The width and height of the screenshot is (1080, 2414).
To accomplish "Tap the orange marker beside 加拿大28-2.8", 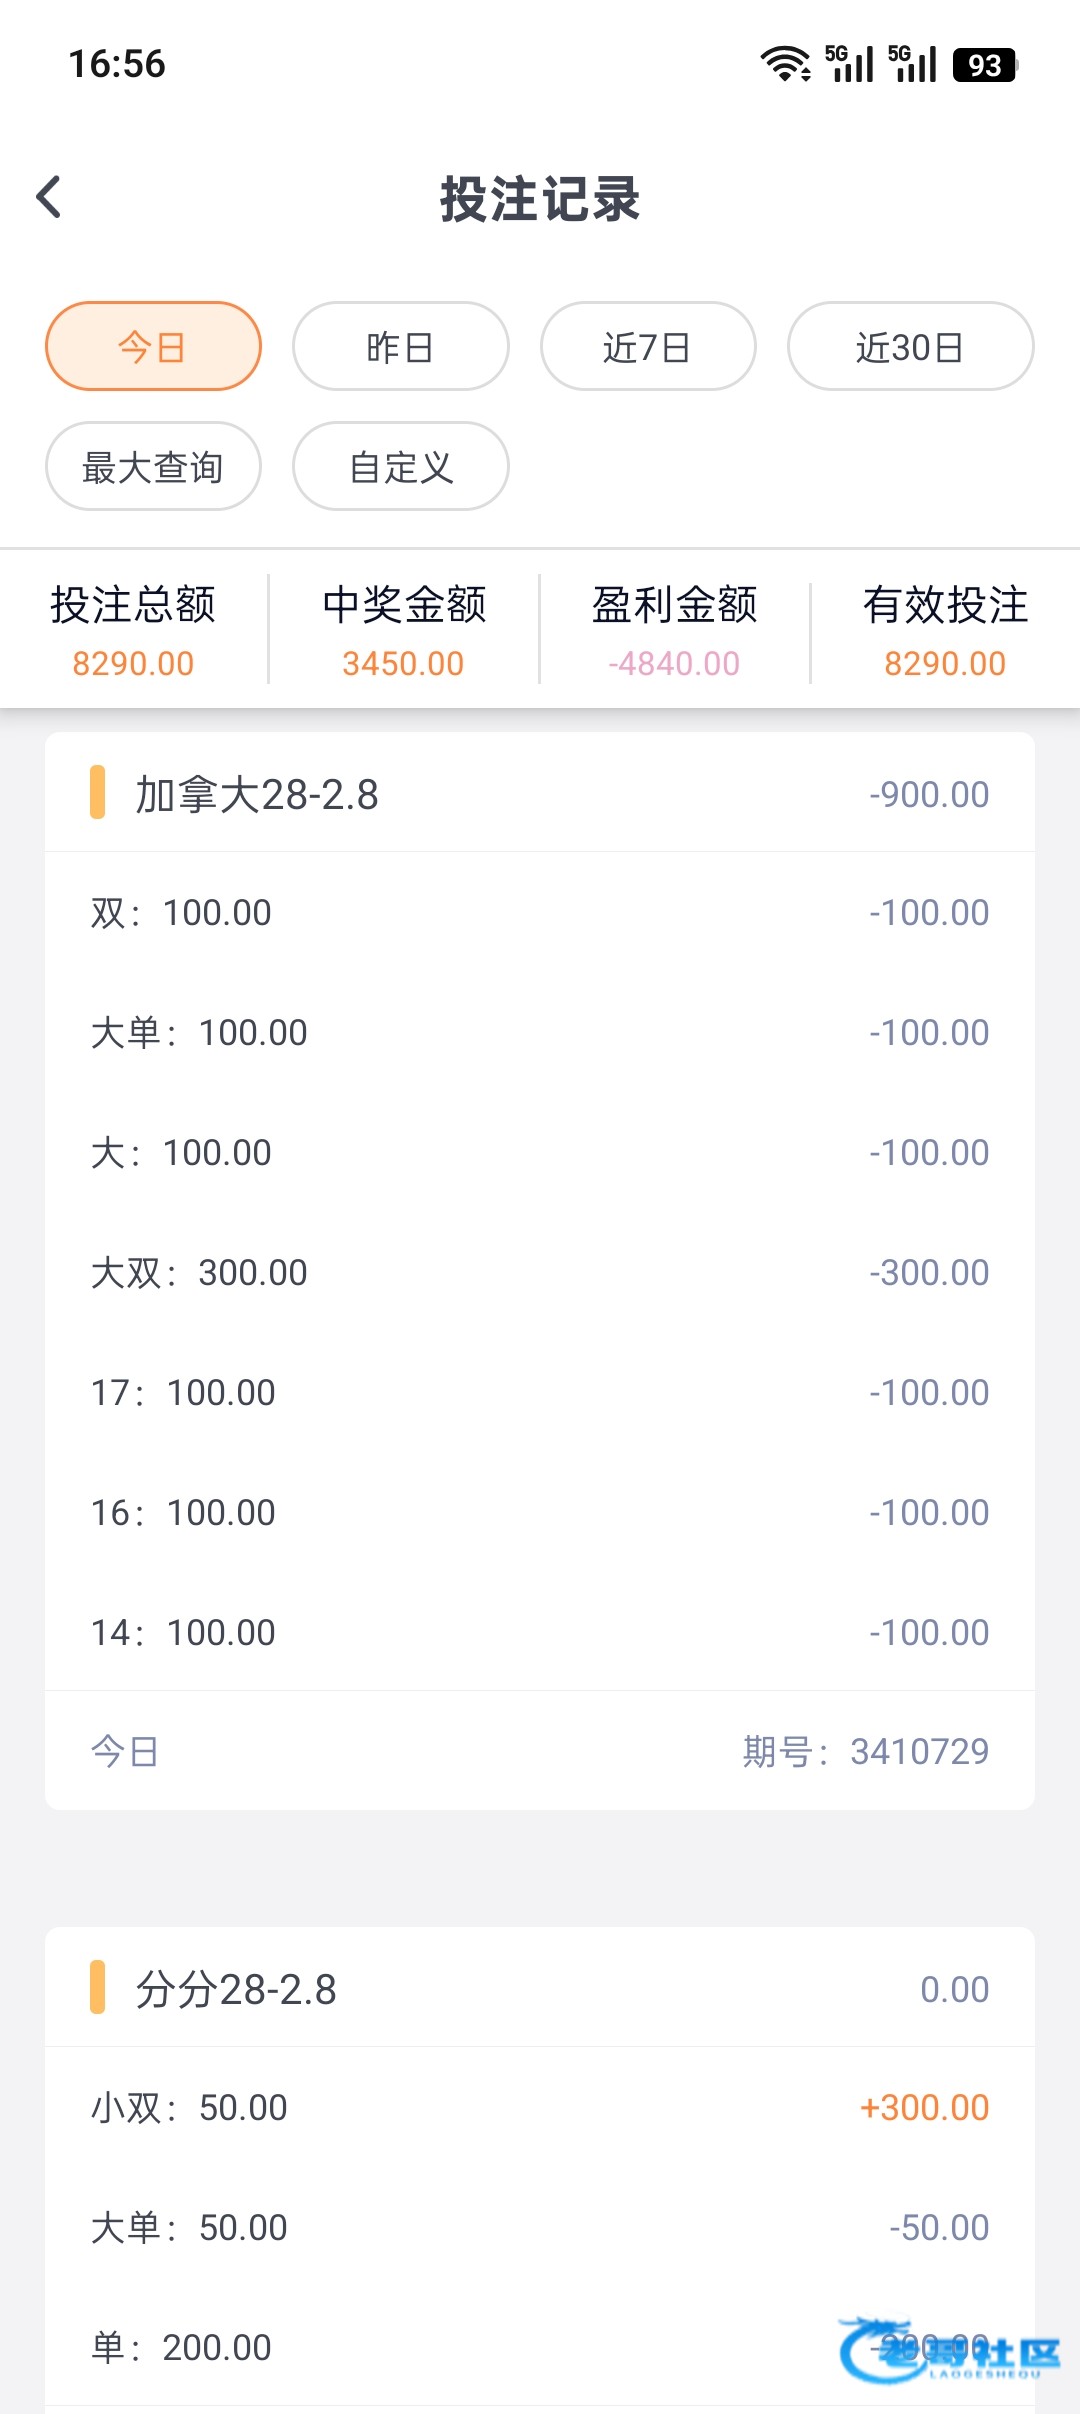I will tap(97, 792).
